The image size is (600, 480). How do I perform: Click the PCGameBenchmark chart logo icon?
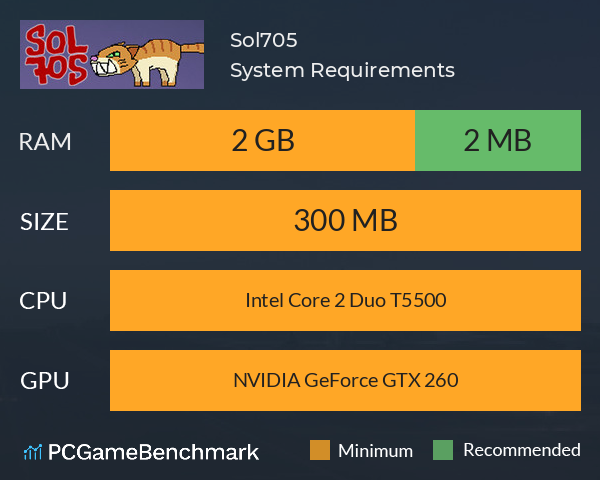click(x=33, y=452)
